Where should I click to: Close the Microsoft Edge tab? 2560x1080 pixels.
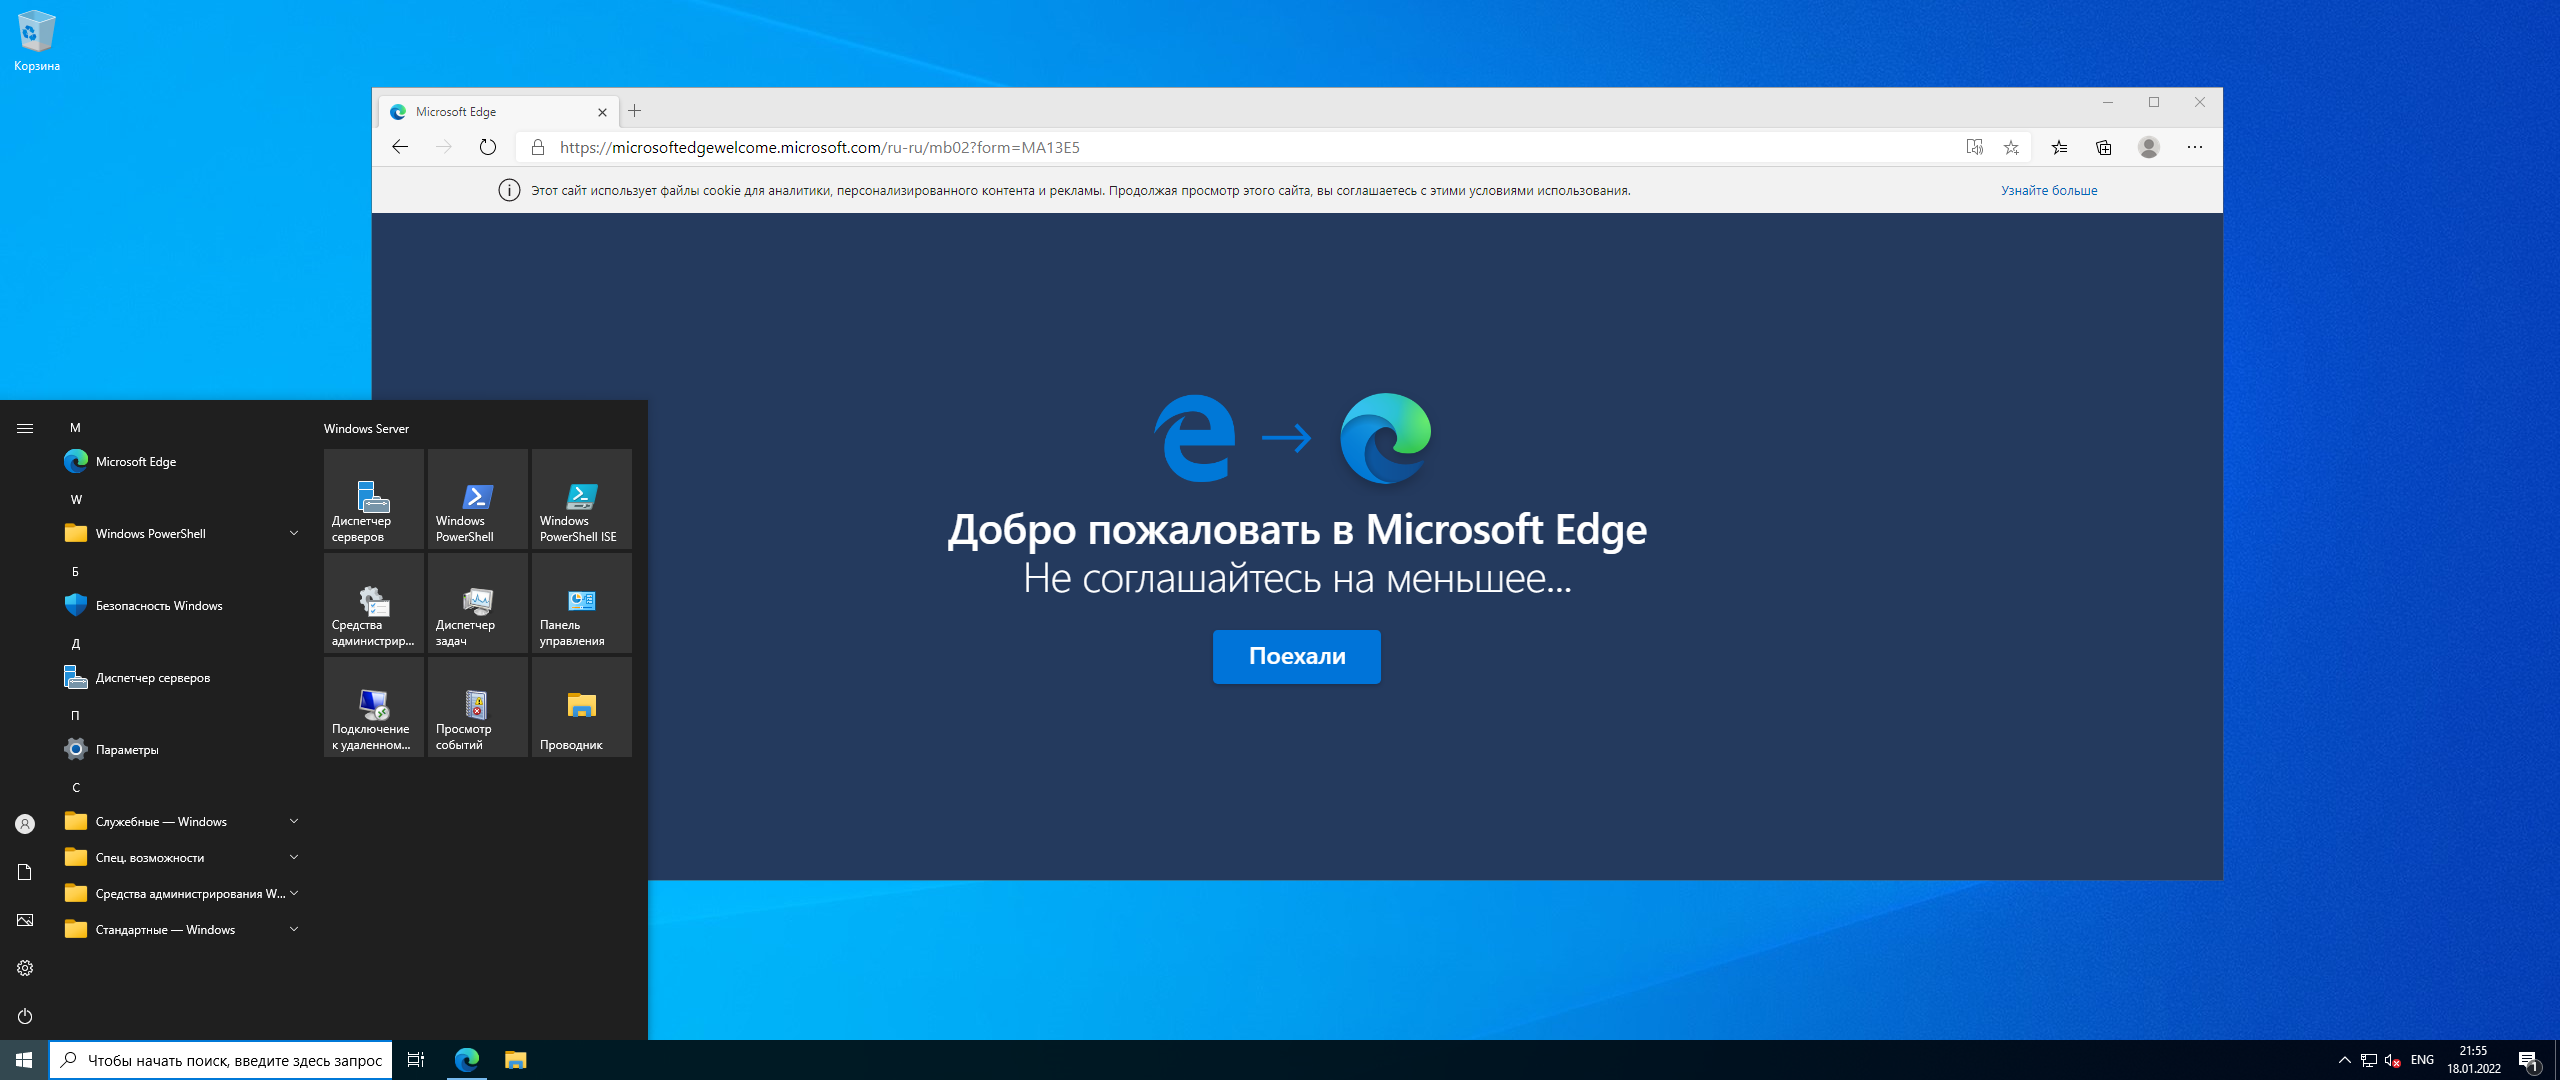(x=602, y=112)
